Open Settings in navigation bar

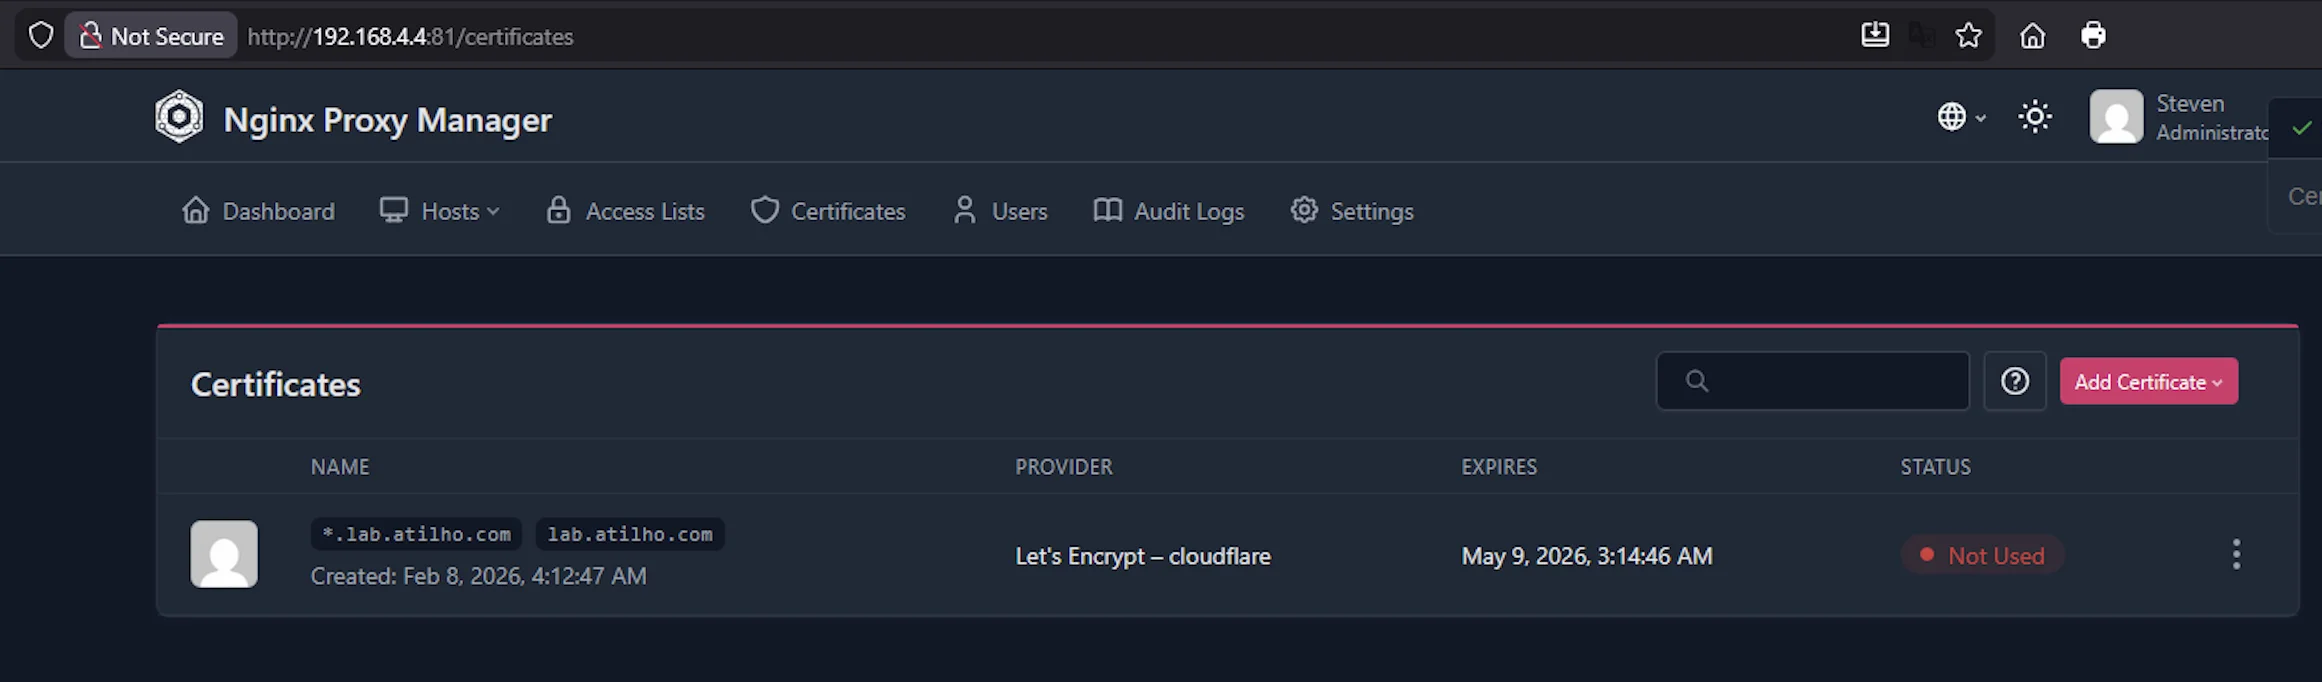tap(1352, 211)
